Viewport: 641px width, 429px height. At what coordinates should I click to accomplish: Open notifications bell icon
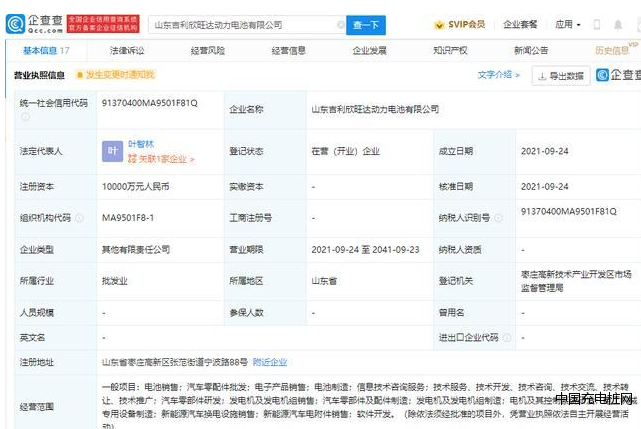(x=618, y=25)
